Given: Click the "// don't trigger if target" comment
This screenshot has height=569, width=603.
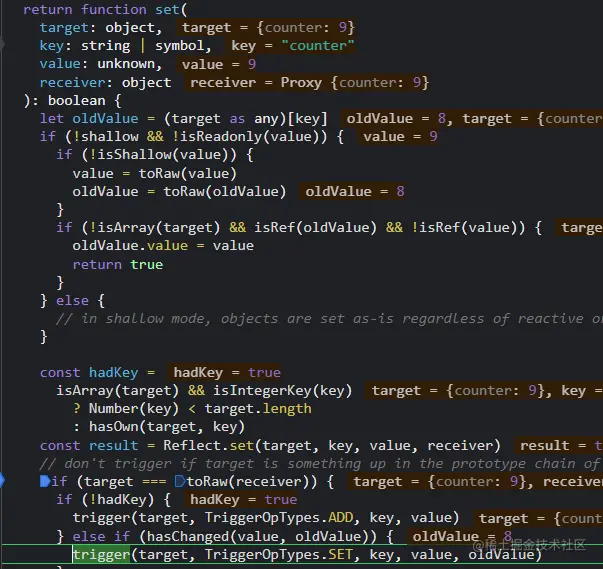Looking at the screenshot, I should pos(321,463).
